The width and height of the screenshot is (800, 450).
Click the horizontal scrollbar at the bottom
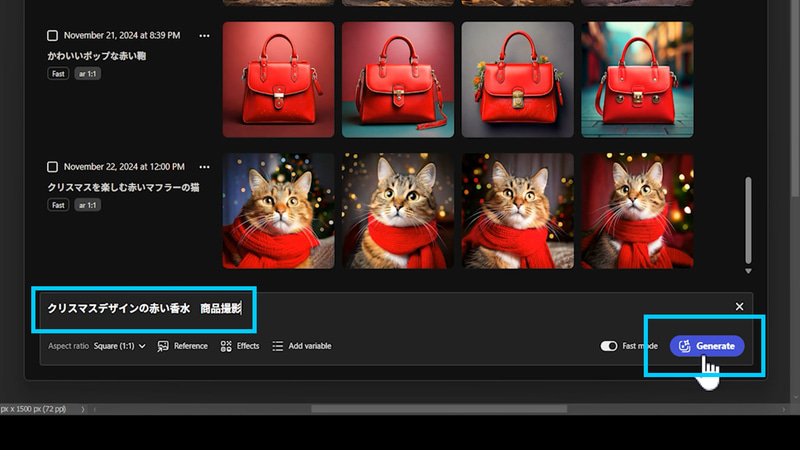(439, 409)
